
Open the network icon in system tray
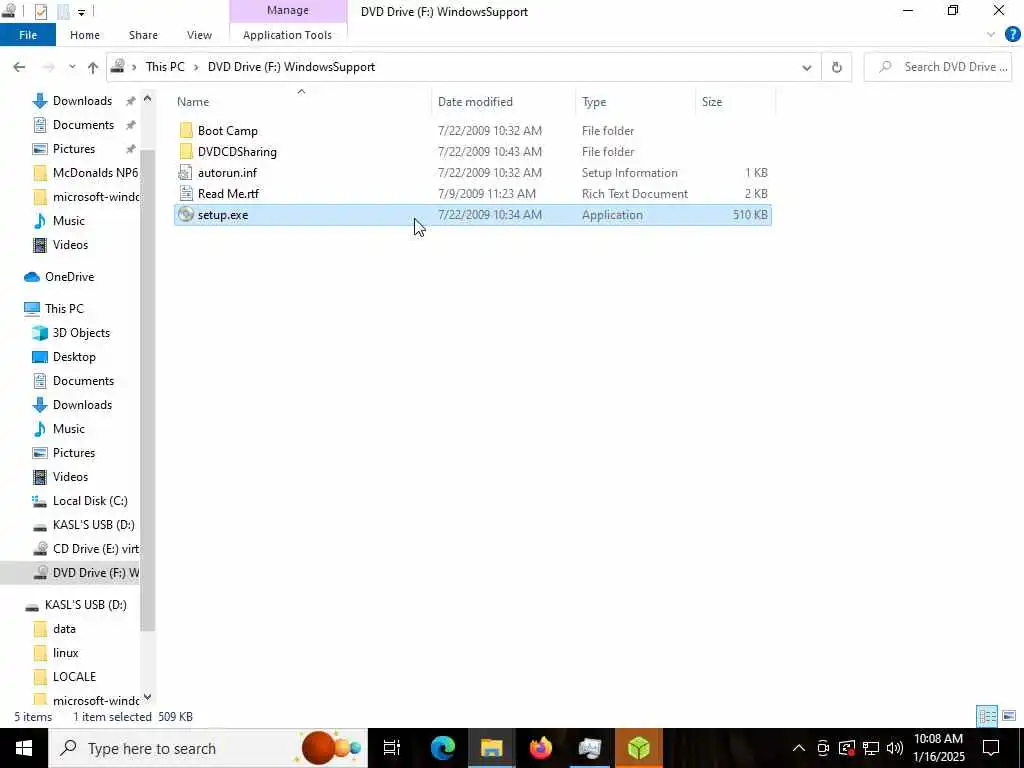(x=871, y=748)
